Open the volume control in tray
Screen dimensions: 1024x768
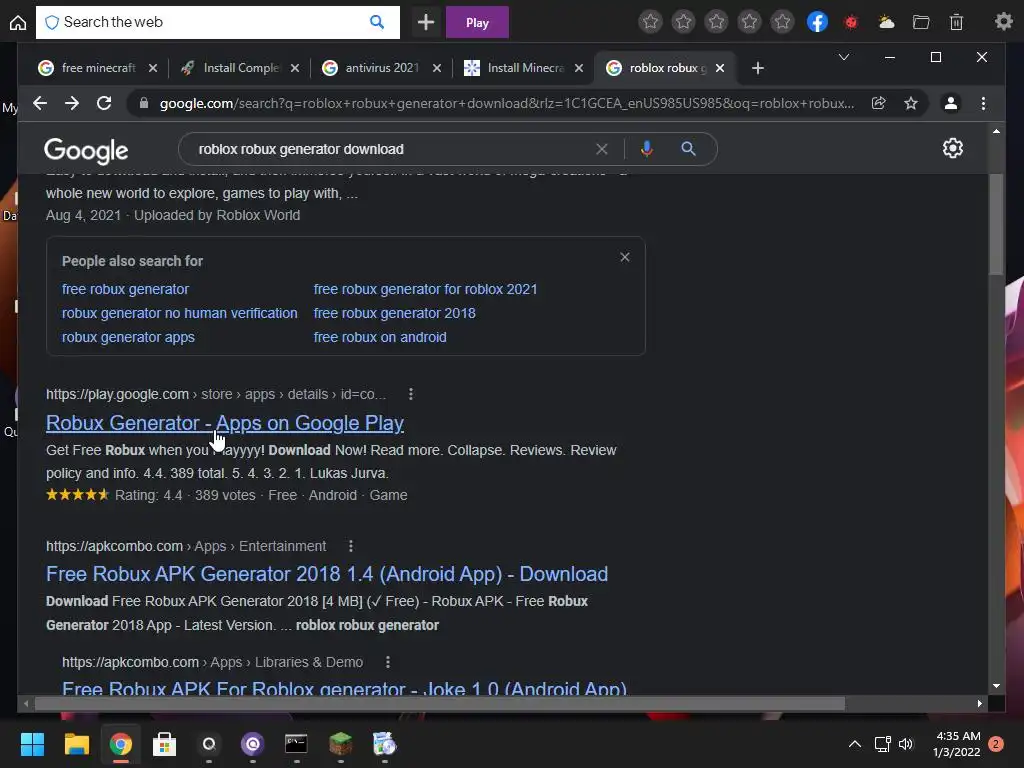906,744
